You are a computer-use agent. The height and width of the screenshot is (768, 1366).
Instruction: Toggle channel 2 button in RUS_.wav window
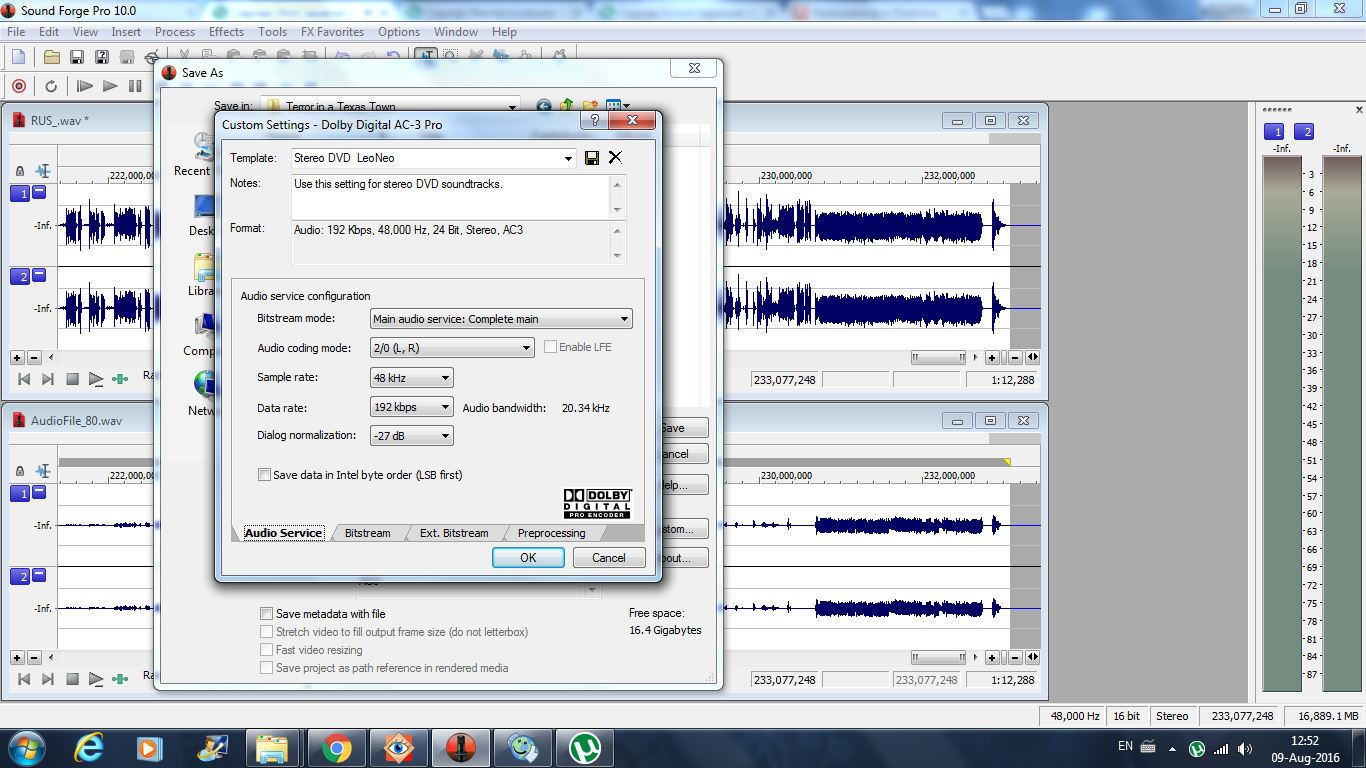pyautogui.click(x=20, y=277)
